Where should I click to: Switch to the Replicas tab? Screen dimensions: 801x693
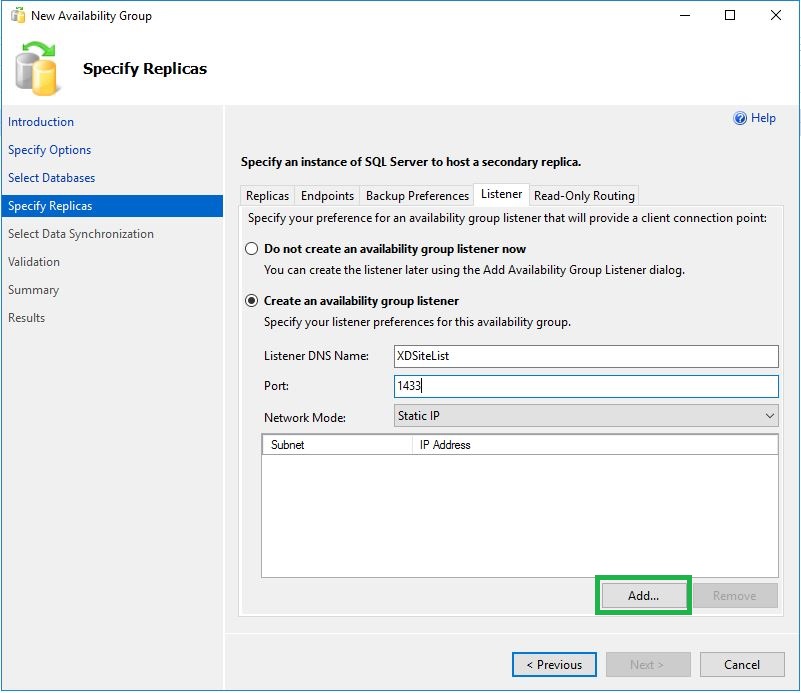click(x=266, y=195)
